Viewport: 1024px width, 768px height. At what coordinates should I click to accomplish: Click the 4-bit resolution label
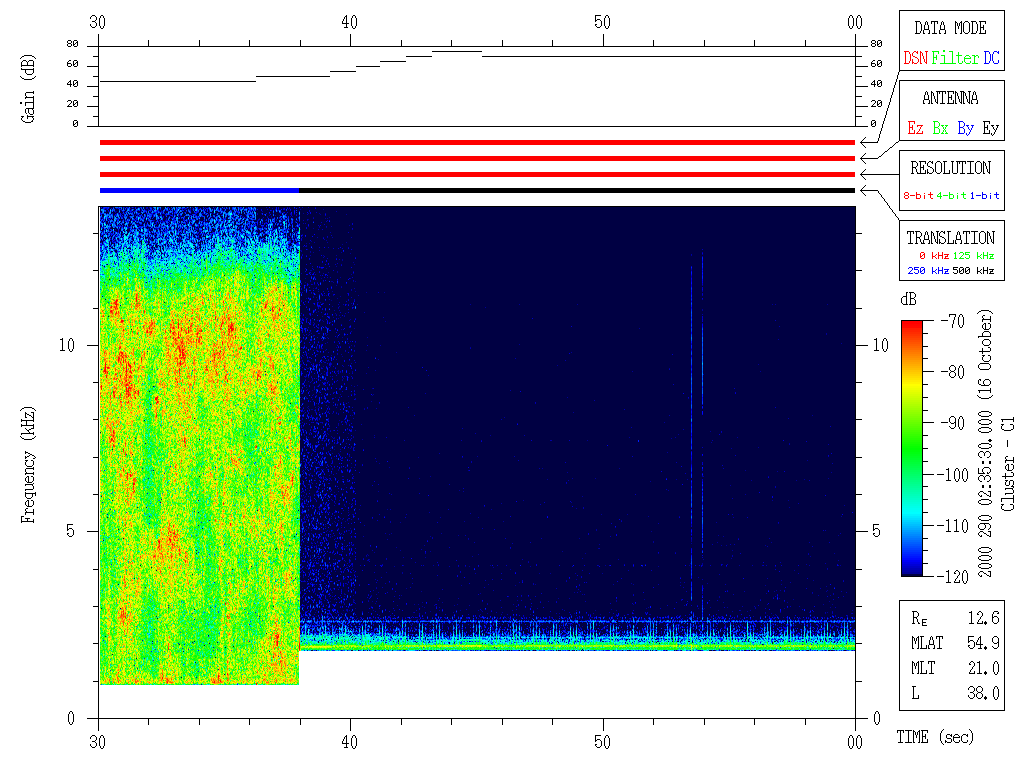click(952, 196)
